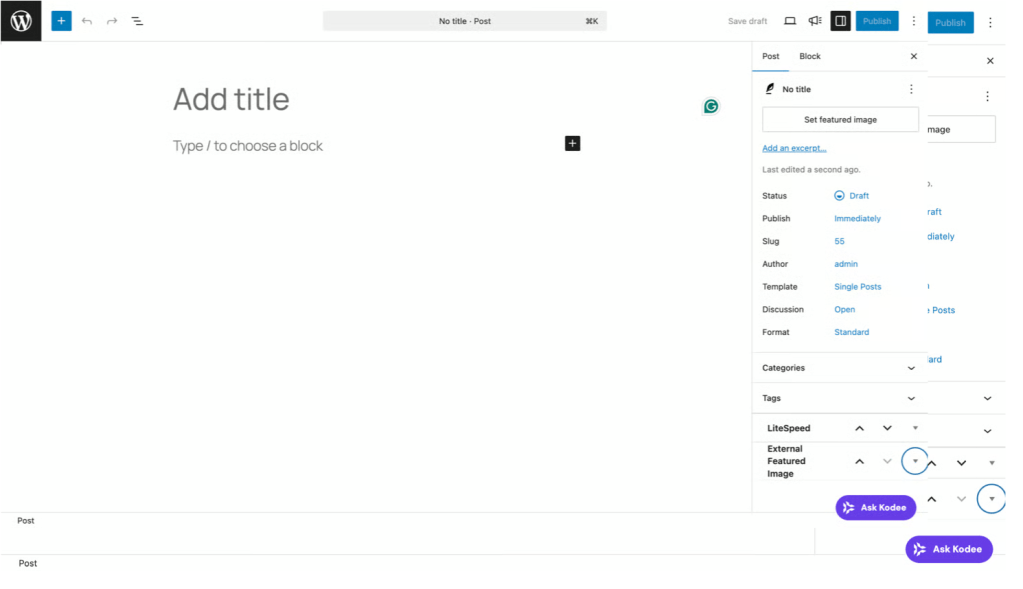Click the black add block button in editor
The image size is (1023, 589).
tap(572, 144)
